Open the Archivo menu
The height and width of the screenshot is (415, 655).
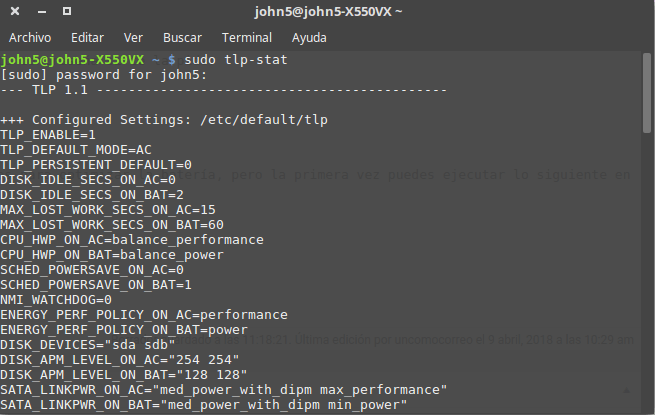pos(30,38)
